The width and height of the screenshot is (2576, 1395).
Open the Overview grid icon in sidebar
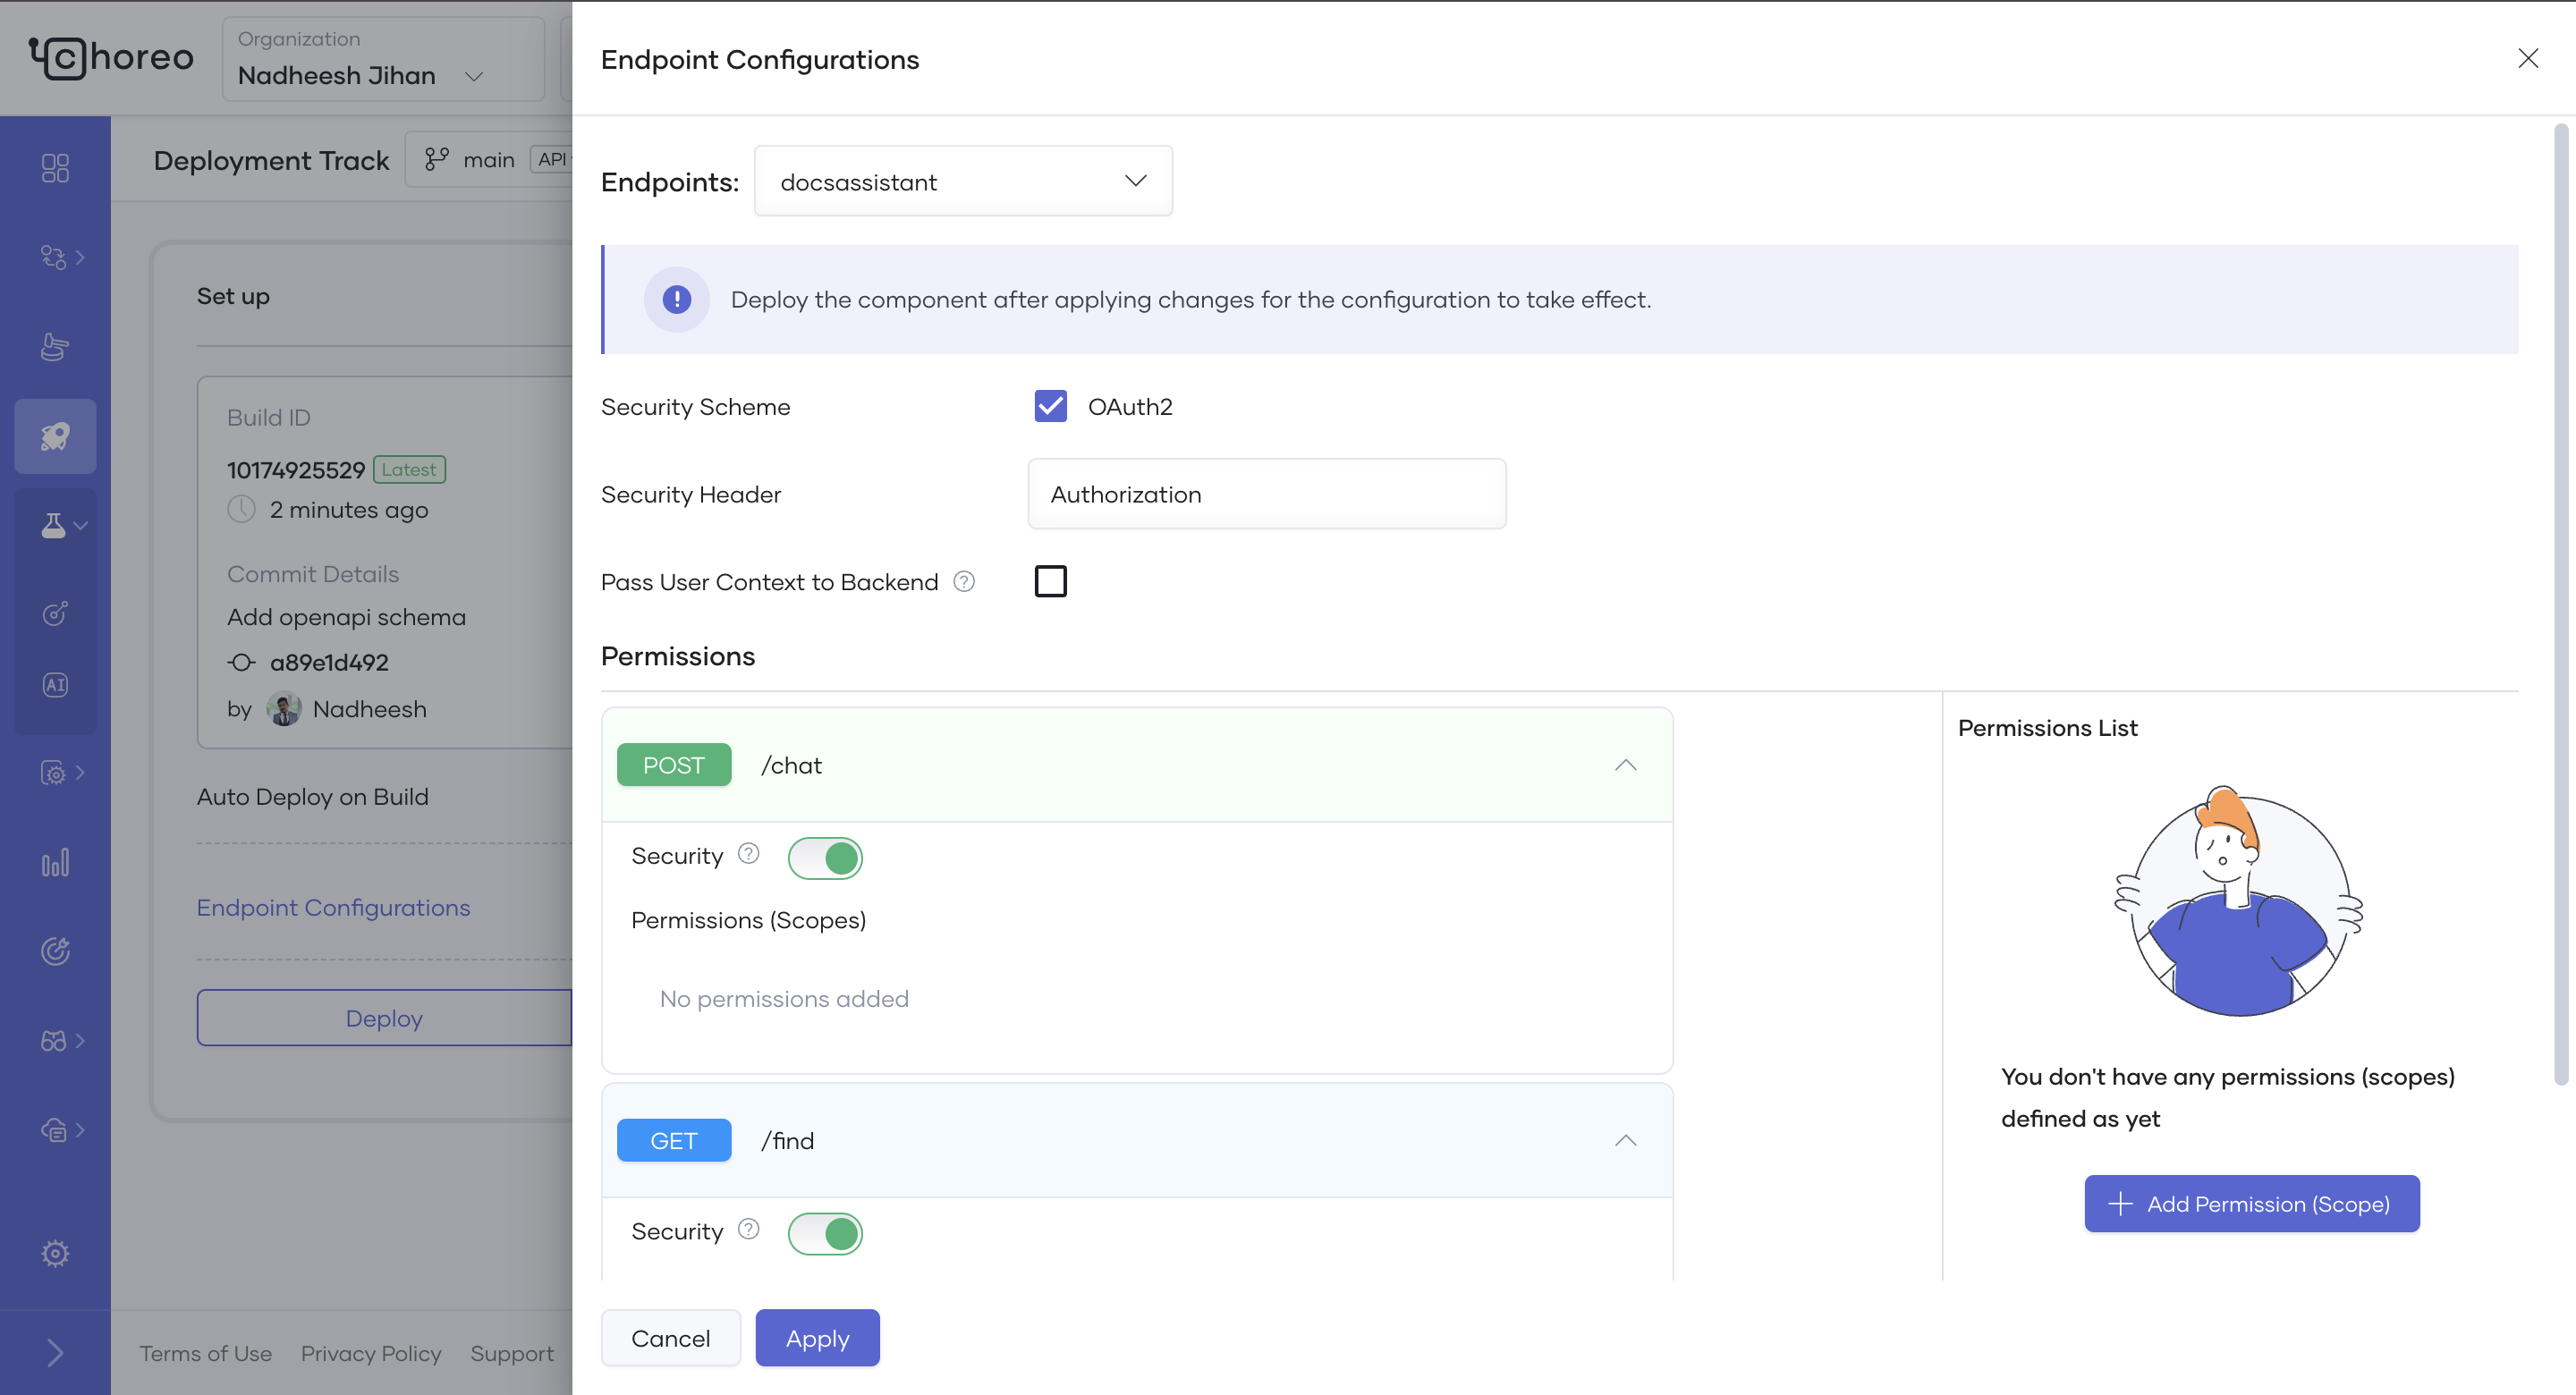pyautogui.click(x=55, y=167)
